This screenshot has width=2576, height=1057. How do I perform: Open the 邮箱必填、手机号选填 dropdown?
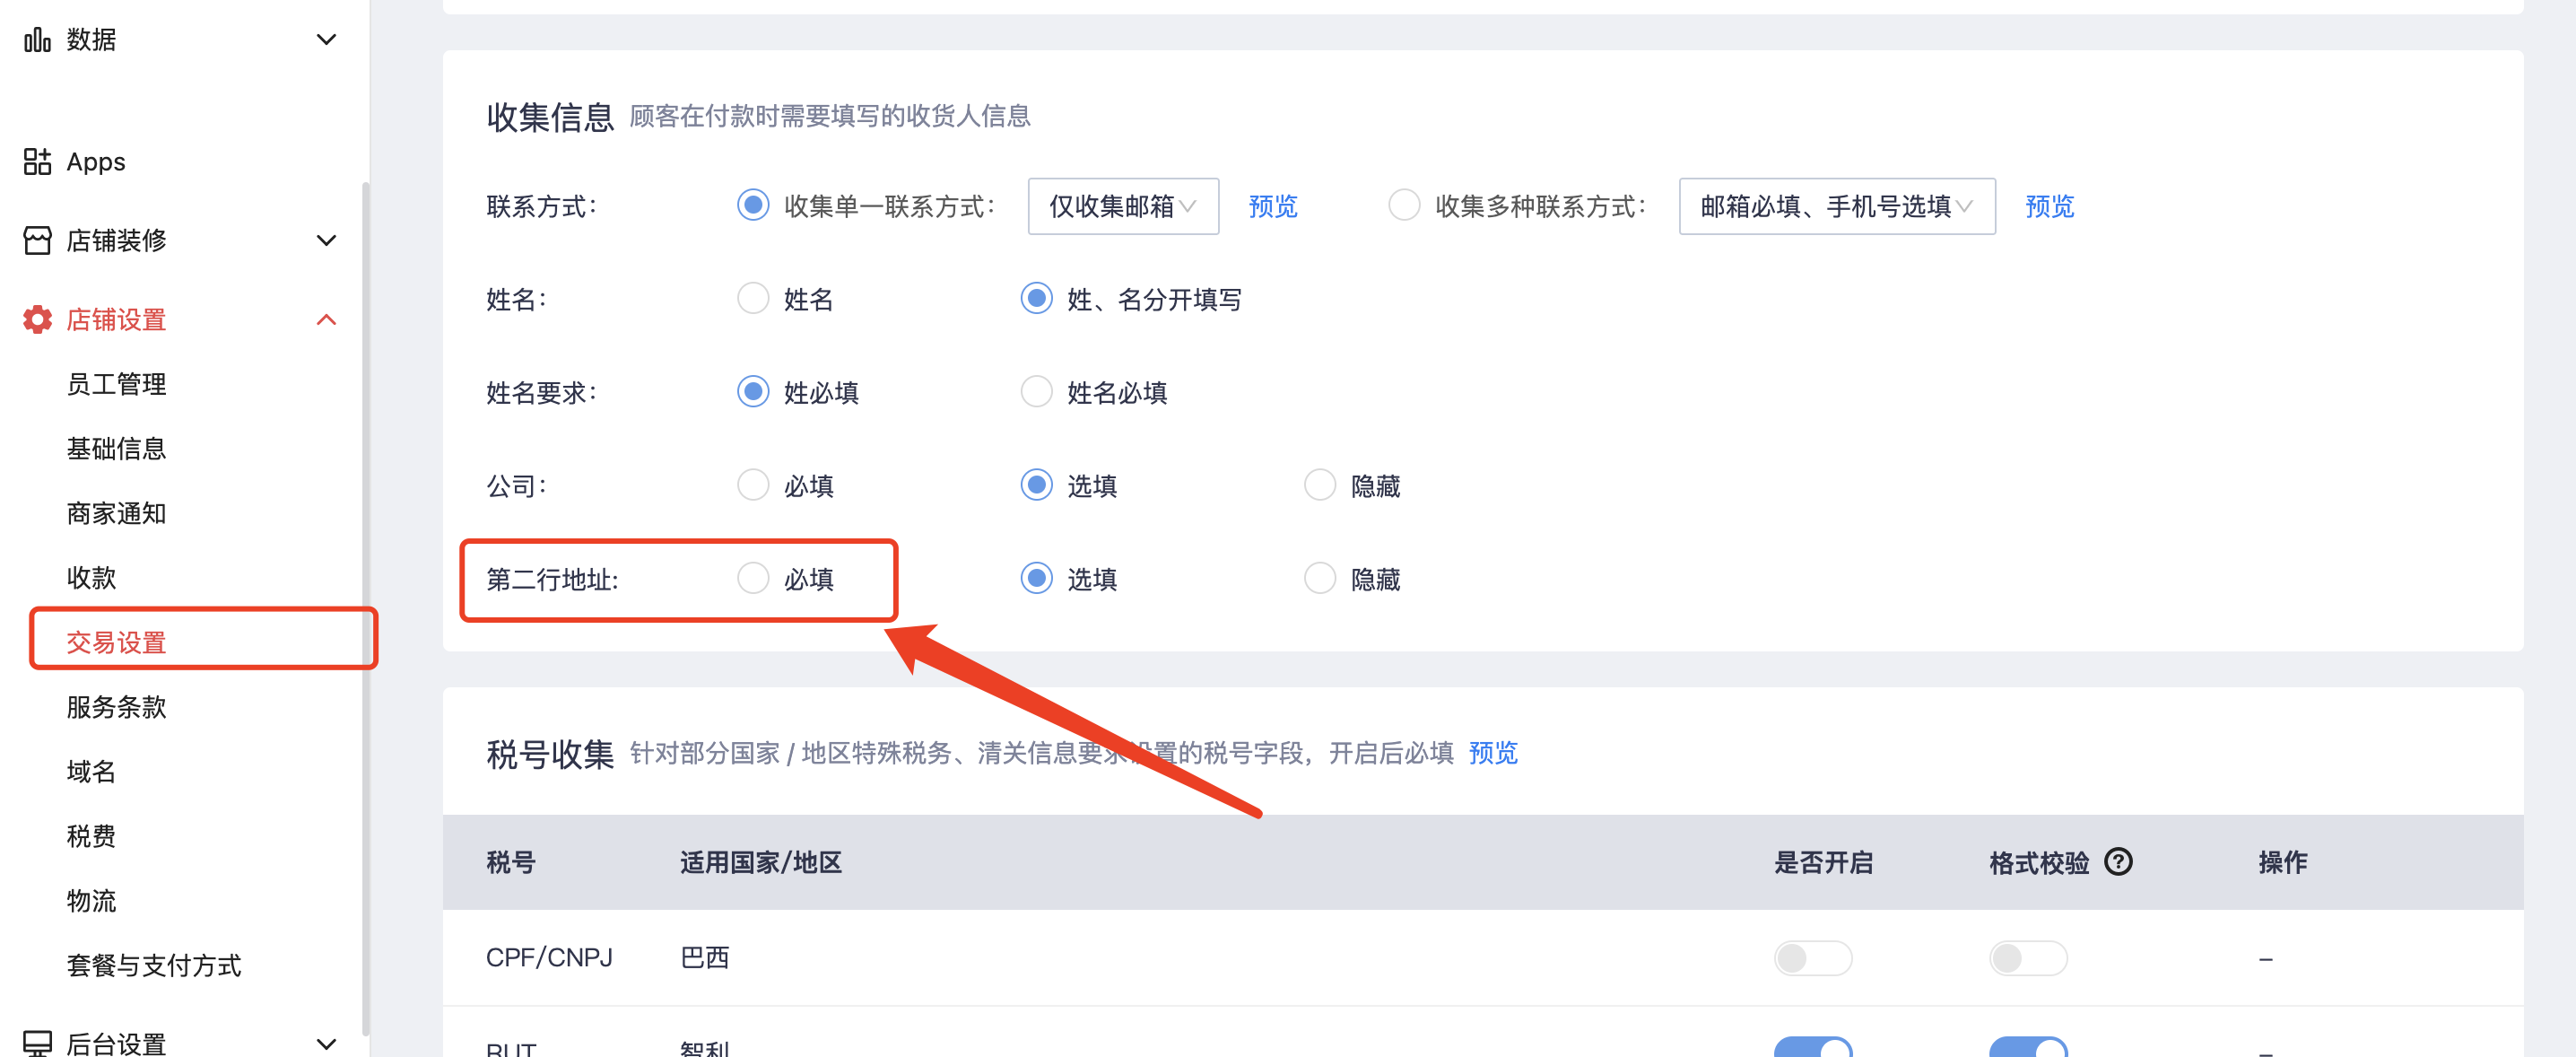(x=1836, y=206)
